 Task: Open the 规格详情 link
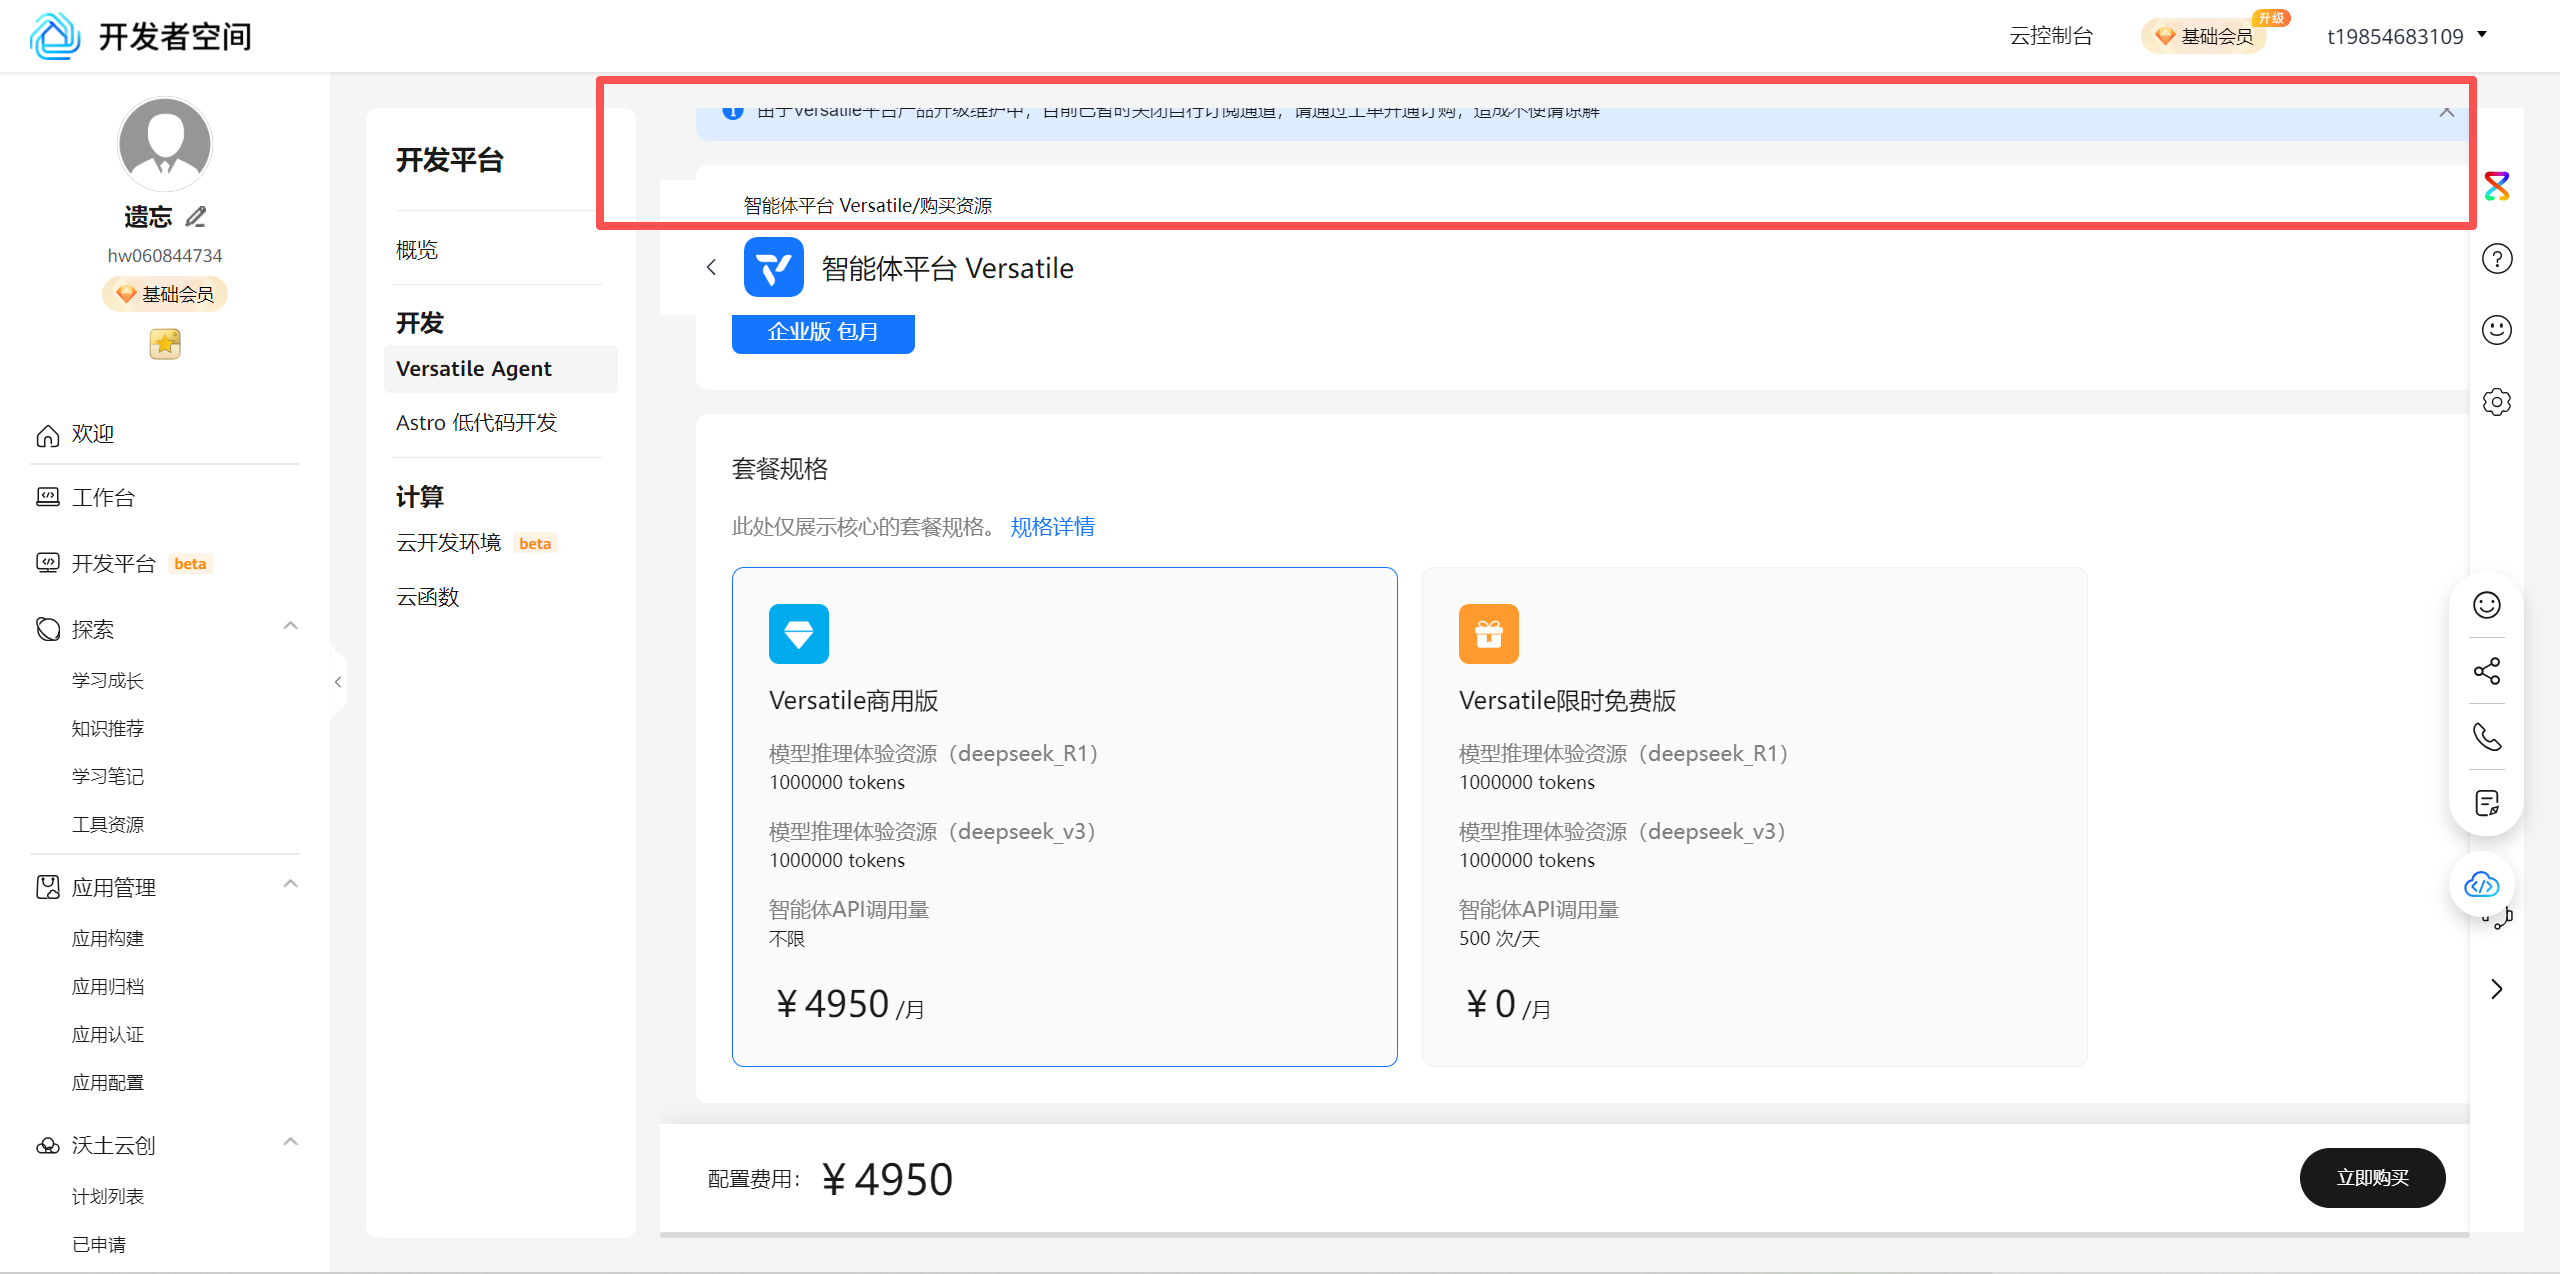tap(1052, 527)
